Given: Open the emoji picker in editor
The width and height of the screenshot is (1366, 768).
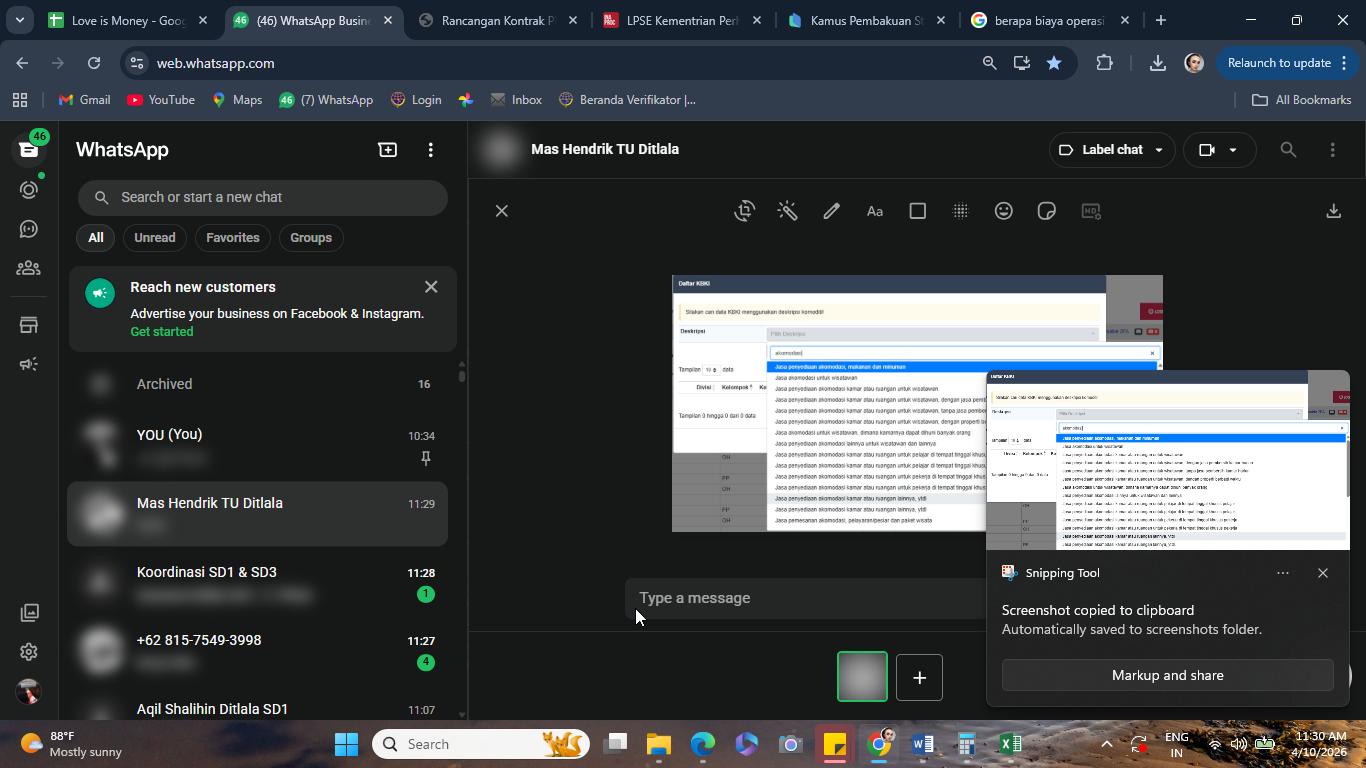Looking at the screenshot, I should (x=1004, y=211).
